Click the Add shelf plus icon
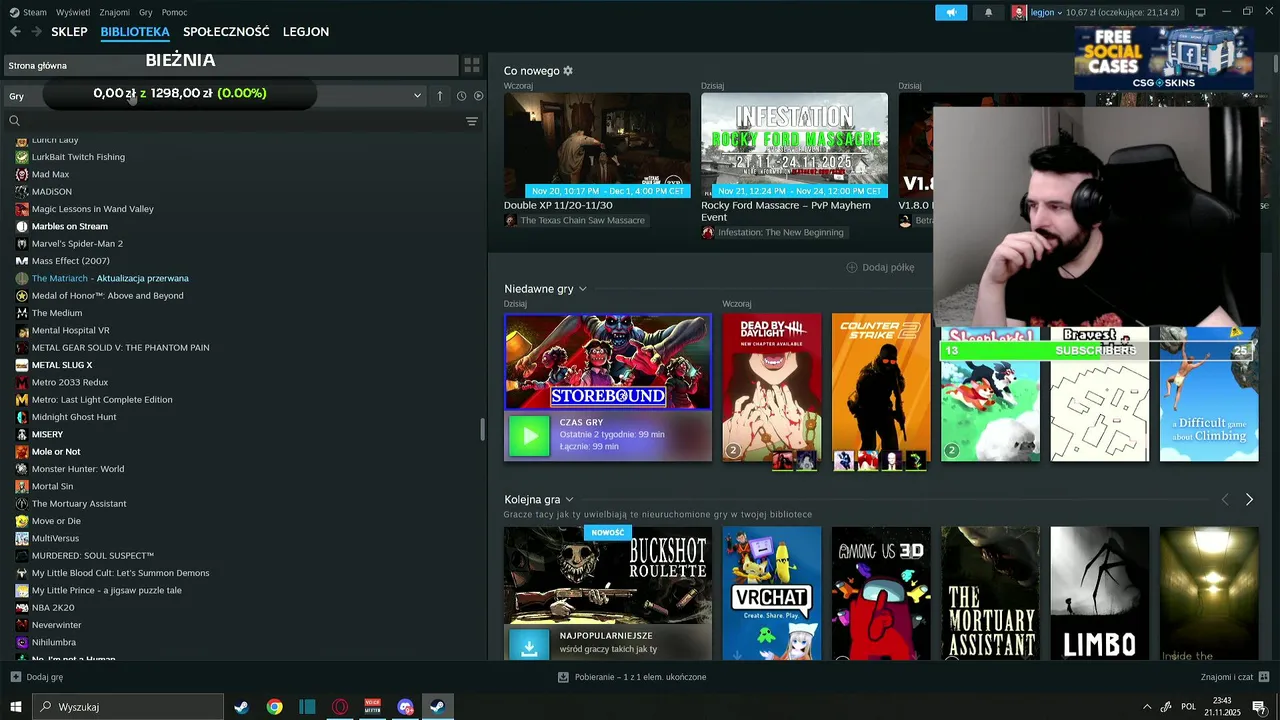Image resolution: width=1280 pixels, height=720 pixels. click(x=852, y=267)
